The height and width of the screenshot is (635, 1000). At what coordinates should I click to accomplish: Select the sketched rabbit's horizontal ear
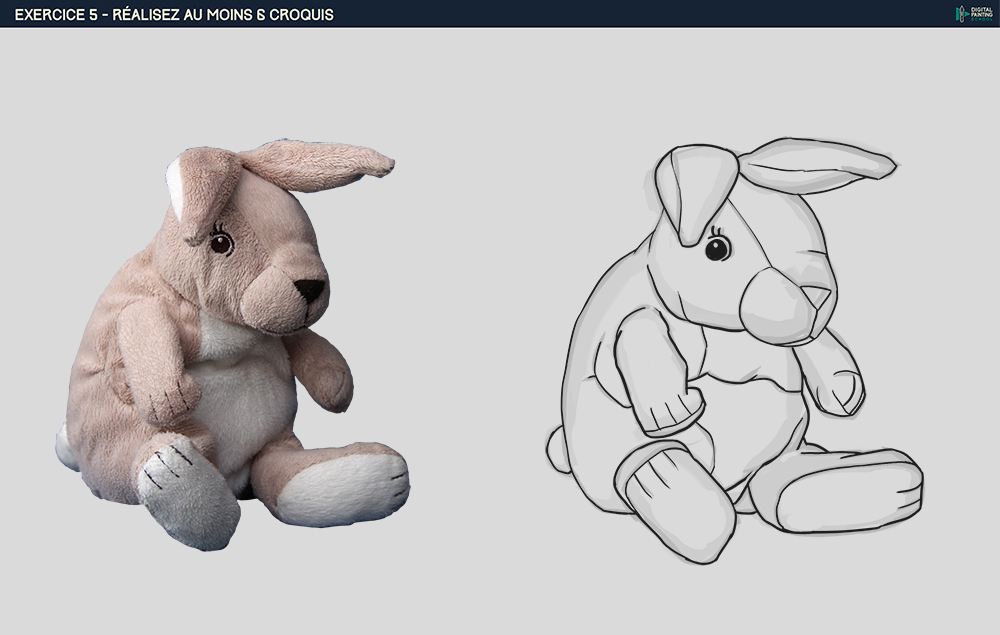[x=815, y=163]
